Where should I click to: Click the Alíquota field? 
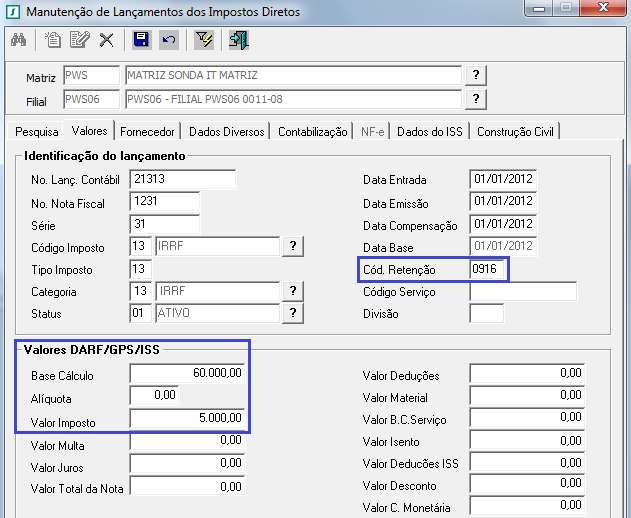click(155, 395)
